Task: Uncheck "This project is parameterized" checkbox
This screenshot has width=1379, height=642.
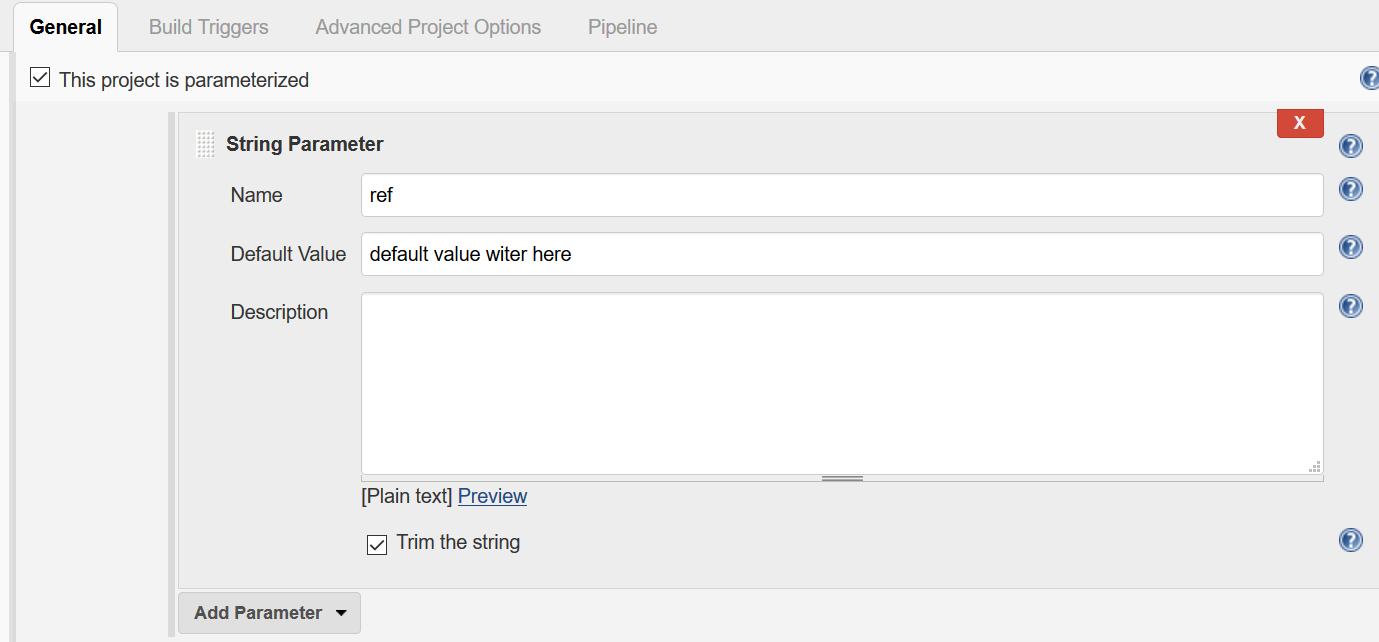Action: (x=40, y=78)
